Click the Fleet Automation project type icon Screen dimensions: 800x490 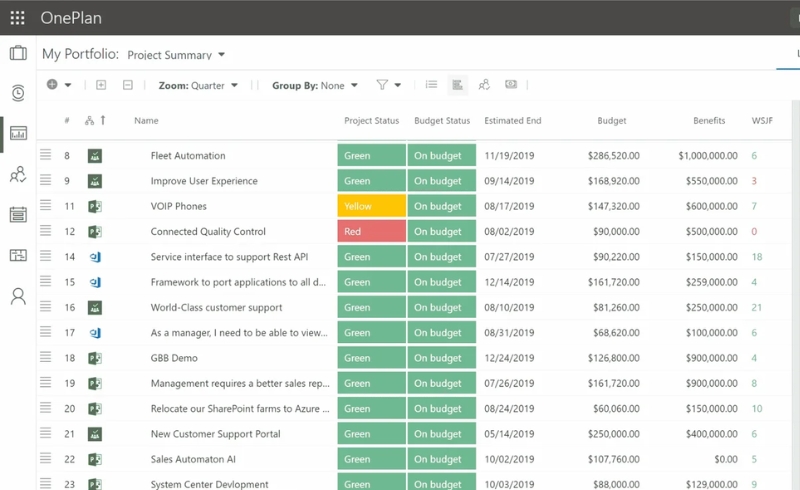coord(94,156)
